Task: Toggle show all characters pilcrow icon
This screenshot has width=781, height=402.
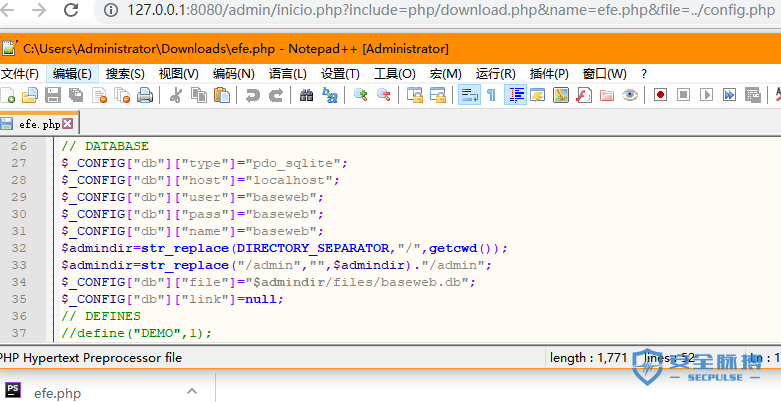Action: point(491,95)
